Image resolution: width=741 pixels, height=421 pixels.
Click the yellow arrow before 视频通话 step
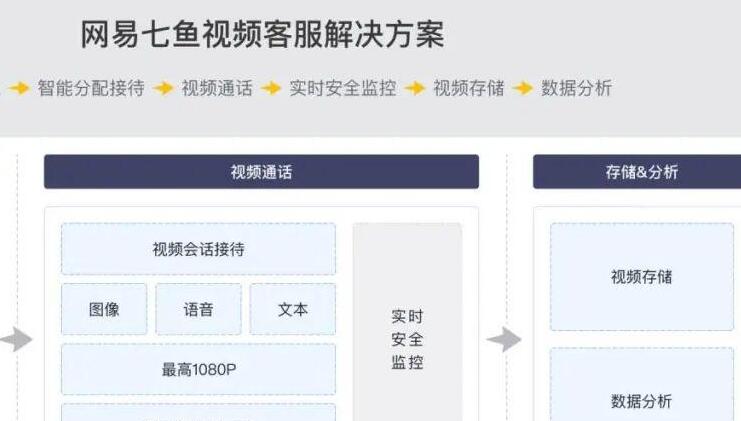pos(163,89)
